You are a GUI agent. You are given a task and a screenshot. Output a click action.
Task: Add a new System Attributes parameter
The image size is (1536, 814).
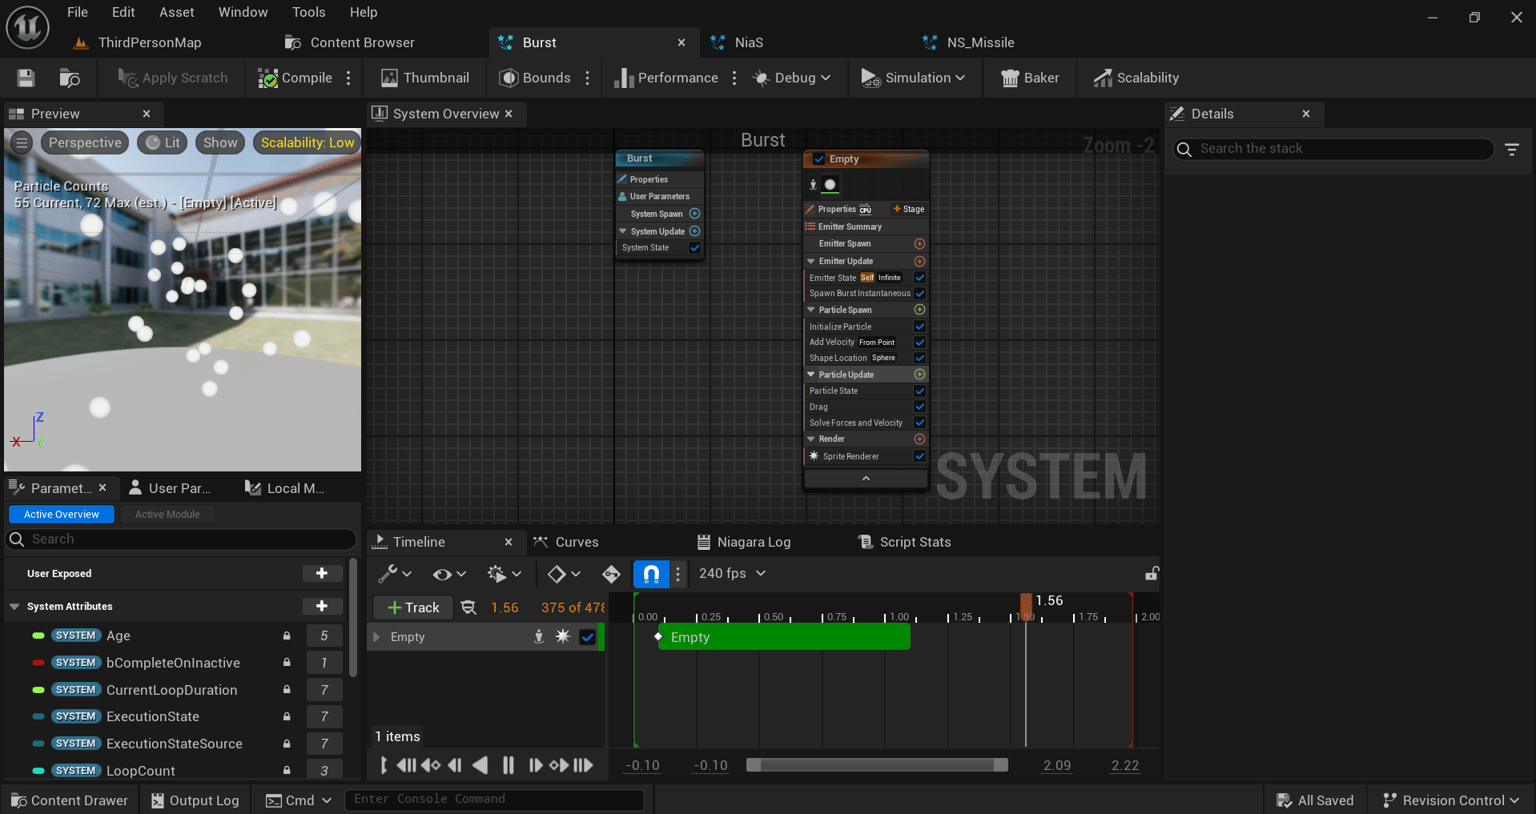point(322,607)
